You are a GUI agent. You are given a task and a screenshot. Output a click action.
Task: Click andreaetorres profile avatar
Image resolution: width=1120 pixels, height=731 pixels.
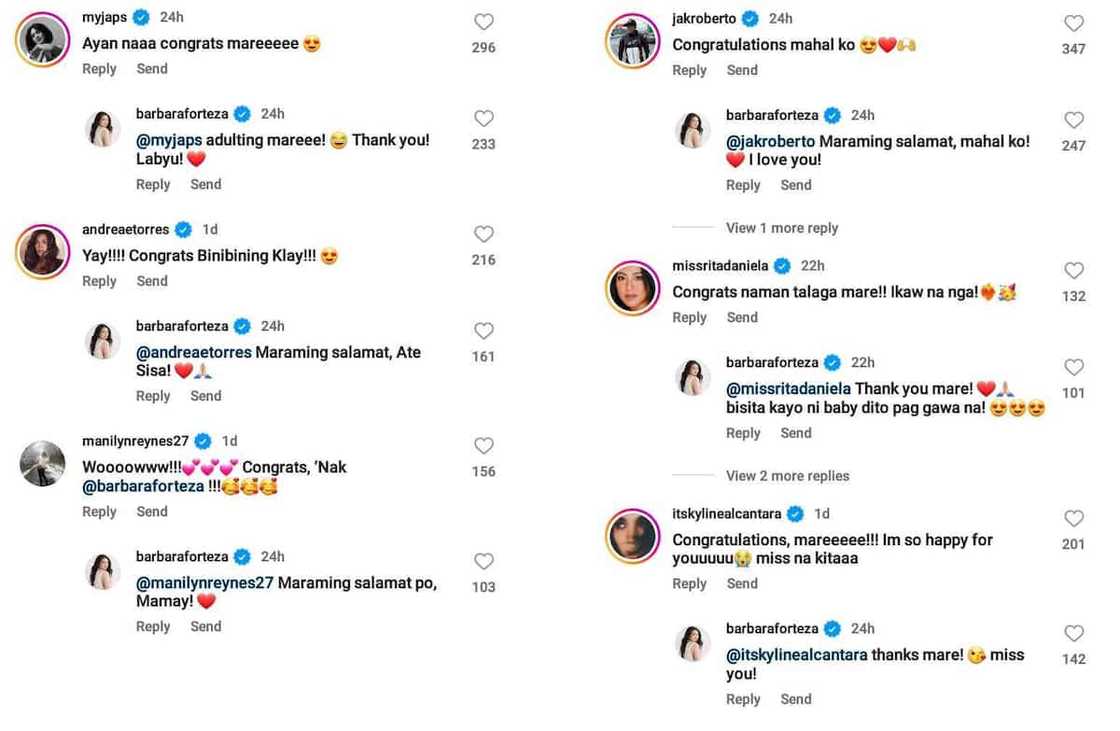42,252
